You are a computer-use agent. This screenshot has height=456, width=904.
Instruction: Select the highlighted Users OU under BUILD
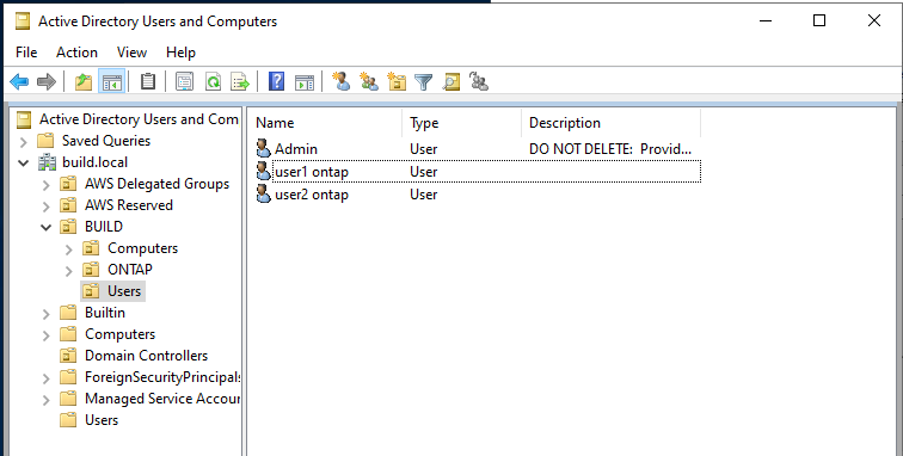point(124,291)
